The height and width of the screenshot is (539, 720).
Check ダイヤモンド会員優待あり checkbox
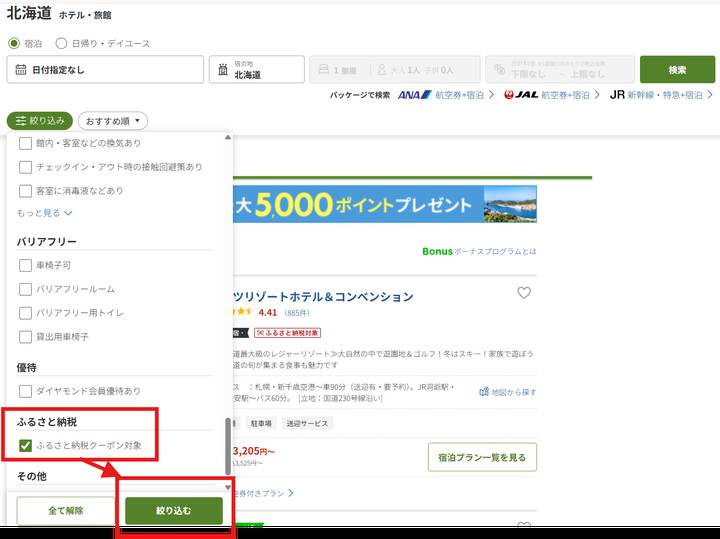[x=25, y=391]
